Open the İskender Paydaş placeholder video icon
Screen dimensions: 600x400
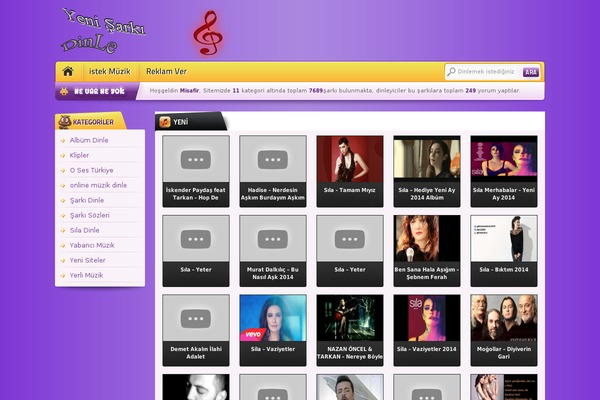pos(195,159)
